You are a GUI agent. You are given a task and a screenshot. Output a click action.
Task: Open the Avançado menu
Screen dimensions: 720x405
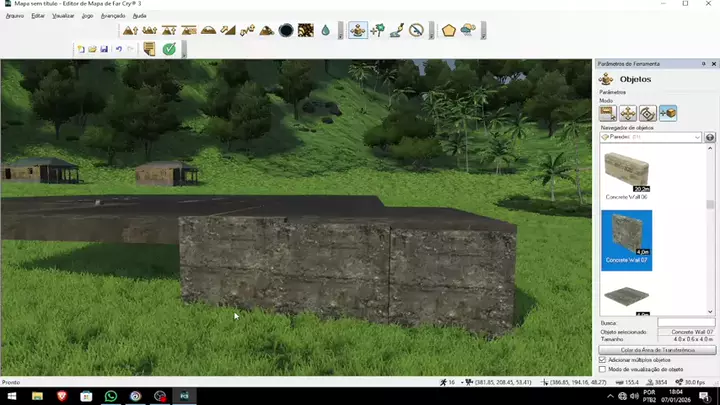tap(113, 16)
